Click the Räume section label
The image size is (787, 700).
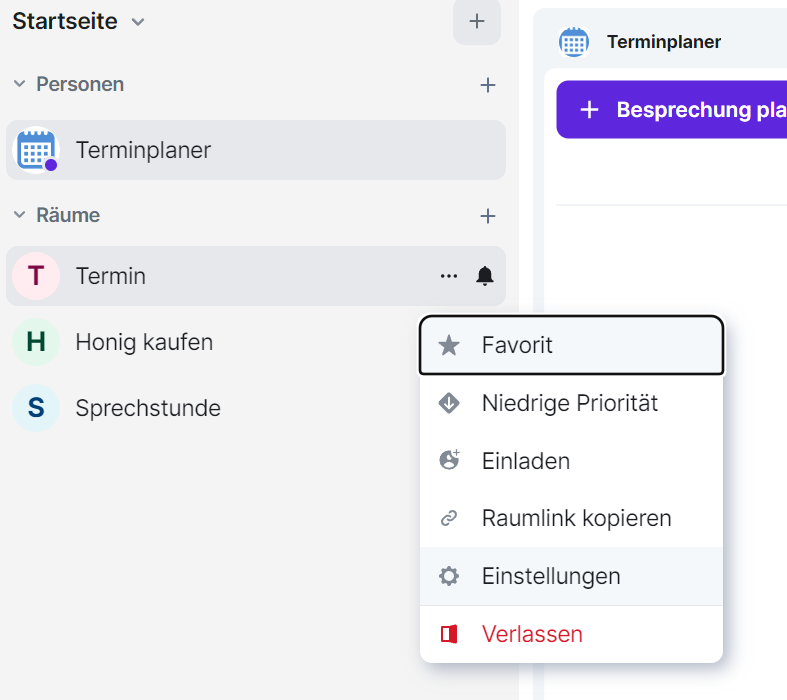pyautogui.click(x=68, y=215)
